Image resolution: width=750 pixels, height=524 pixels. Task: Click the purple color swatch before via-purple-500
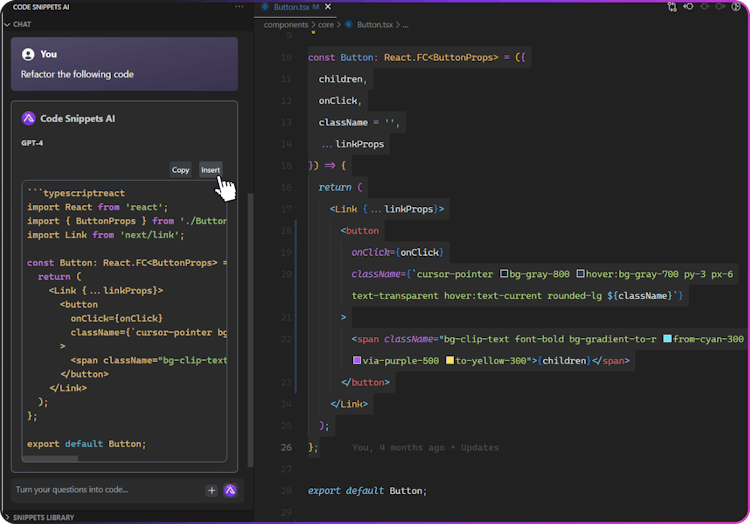[357, 360]
